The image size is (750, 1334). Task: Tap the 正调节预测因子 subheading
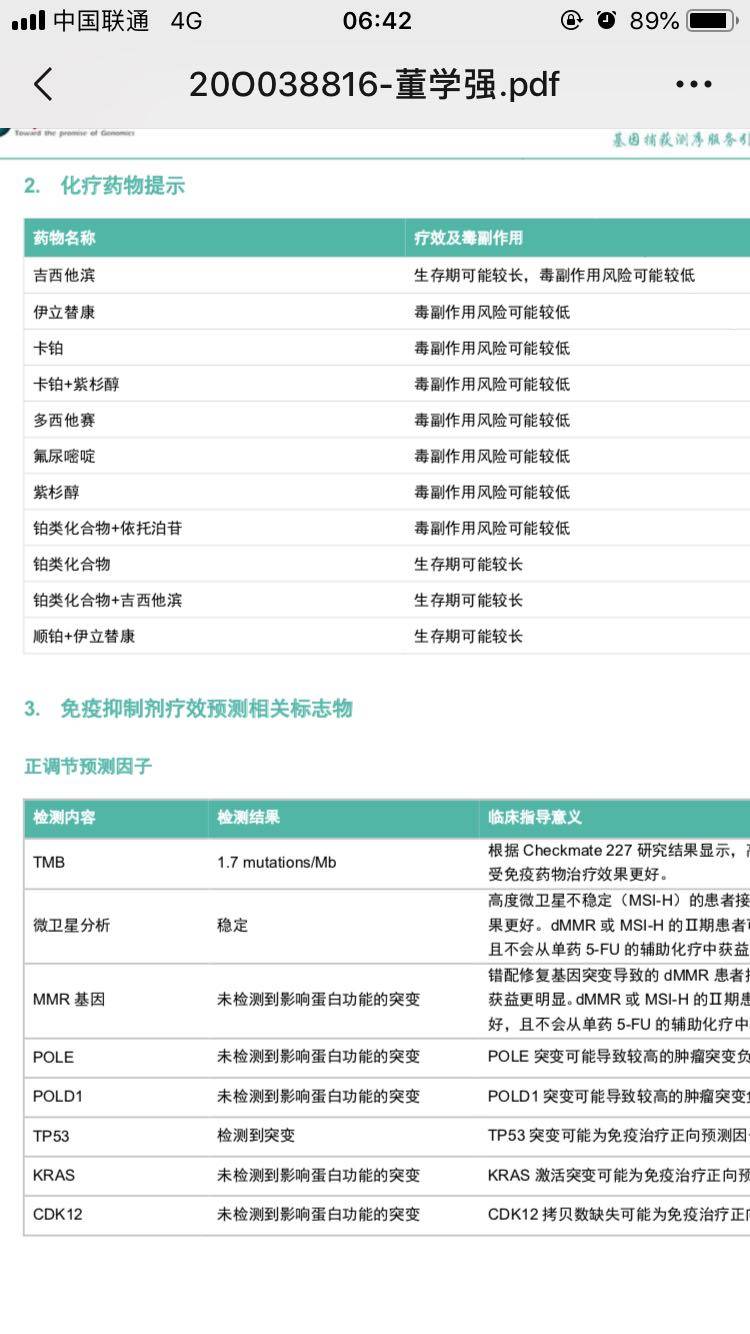coord(88,767)
